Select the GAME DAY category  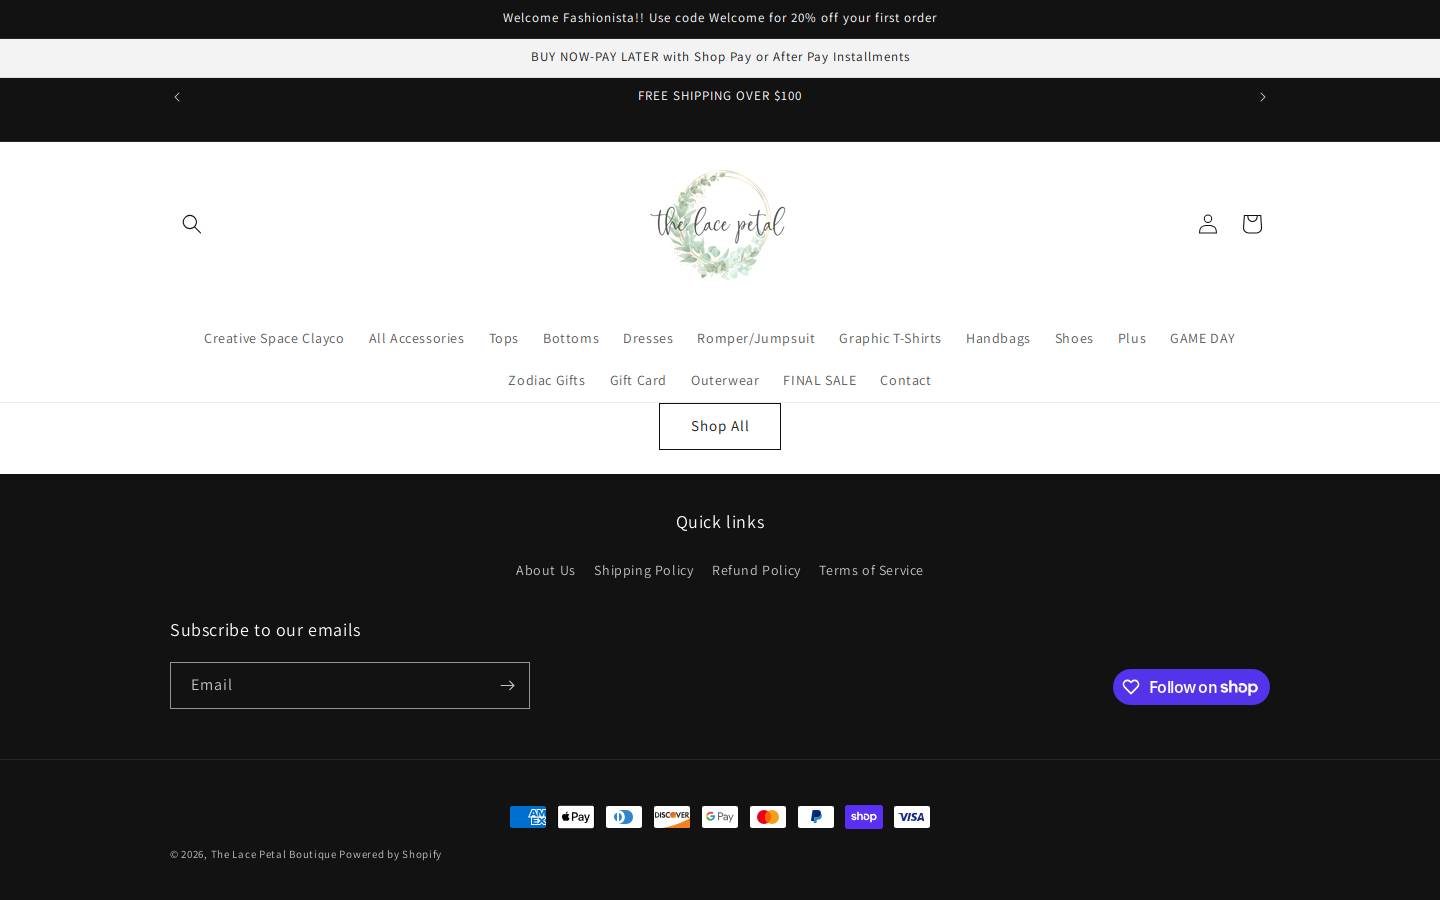1202,339
